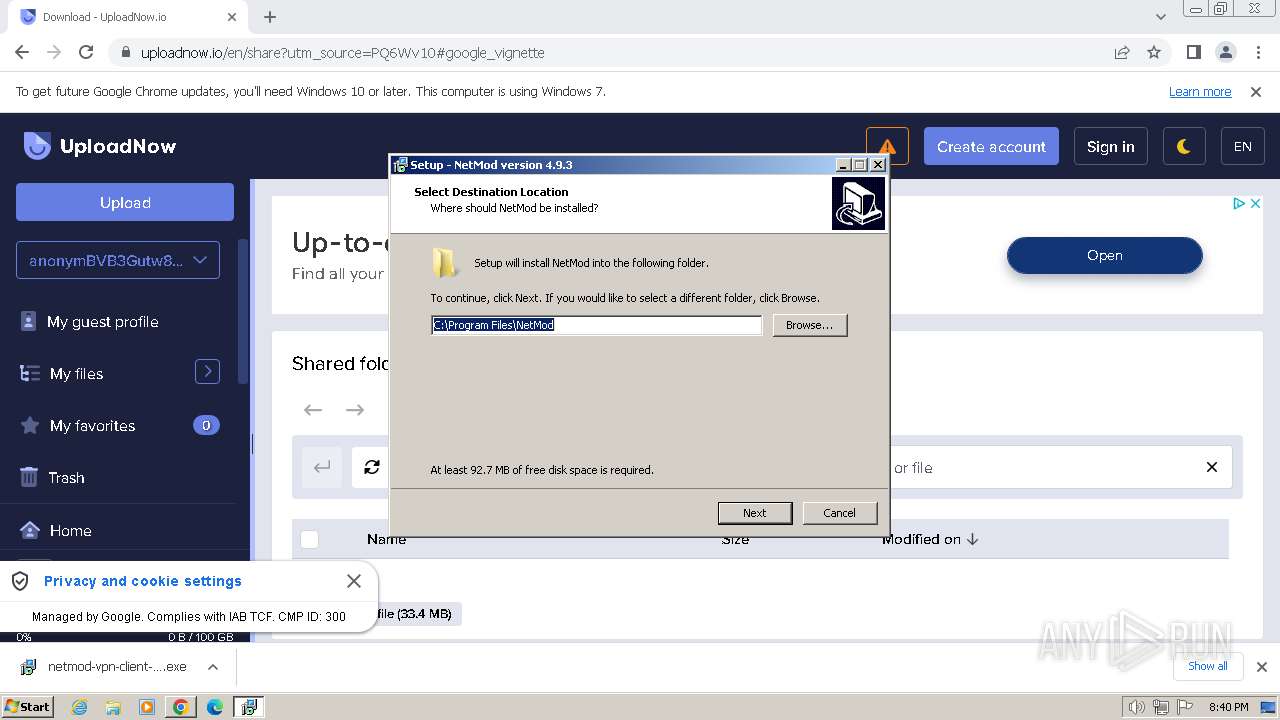Close Privacy and cookie settings popup

click(353, 581)
